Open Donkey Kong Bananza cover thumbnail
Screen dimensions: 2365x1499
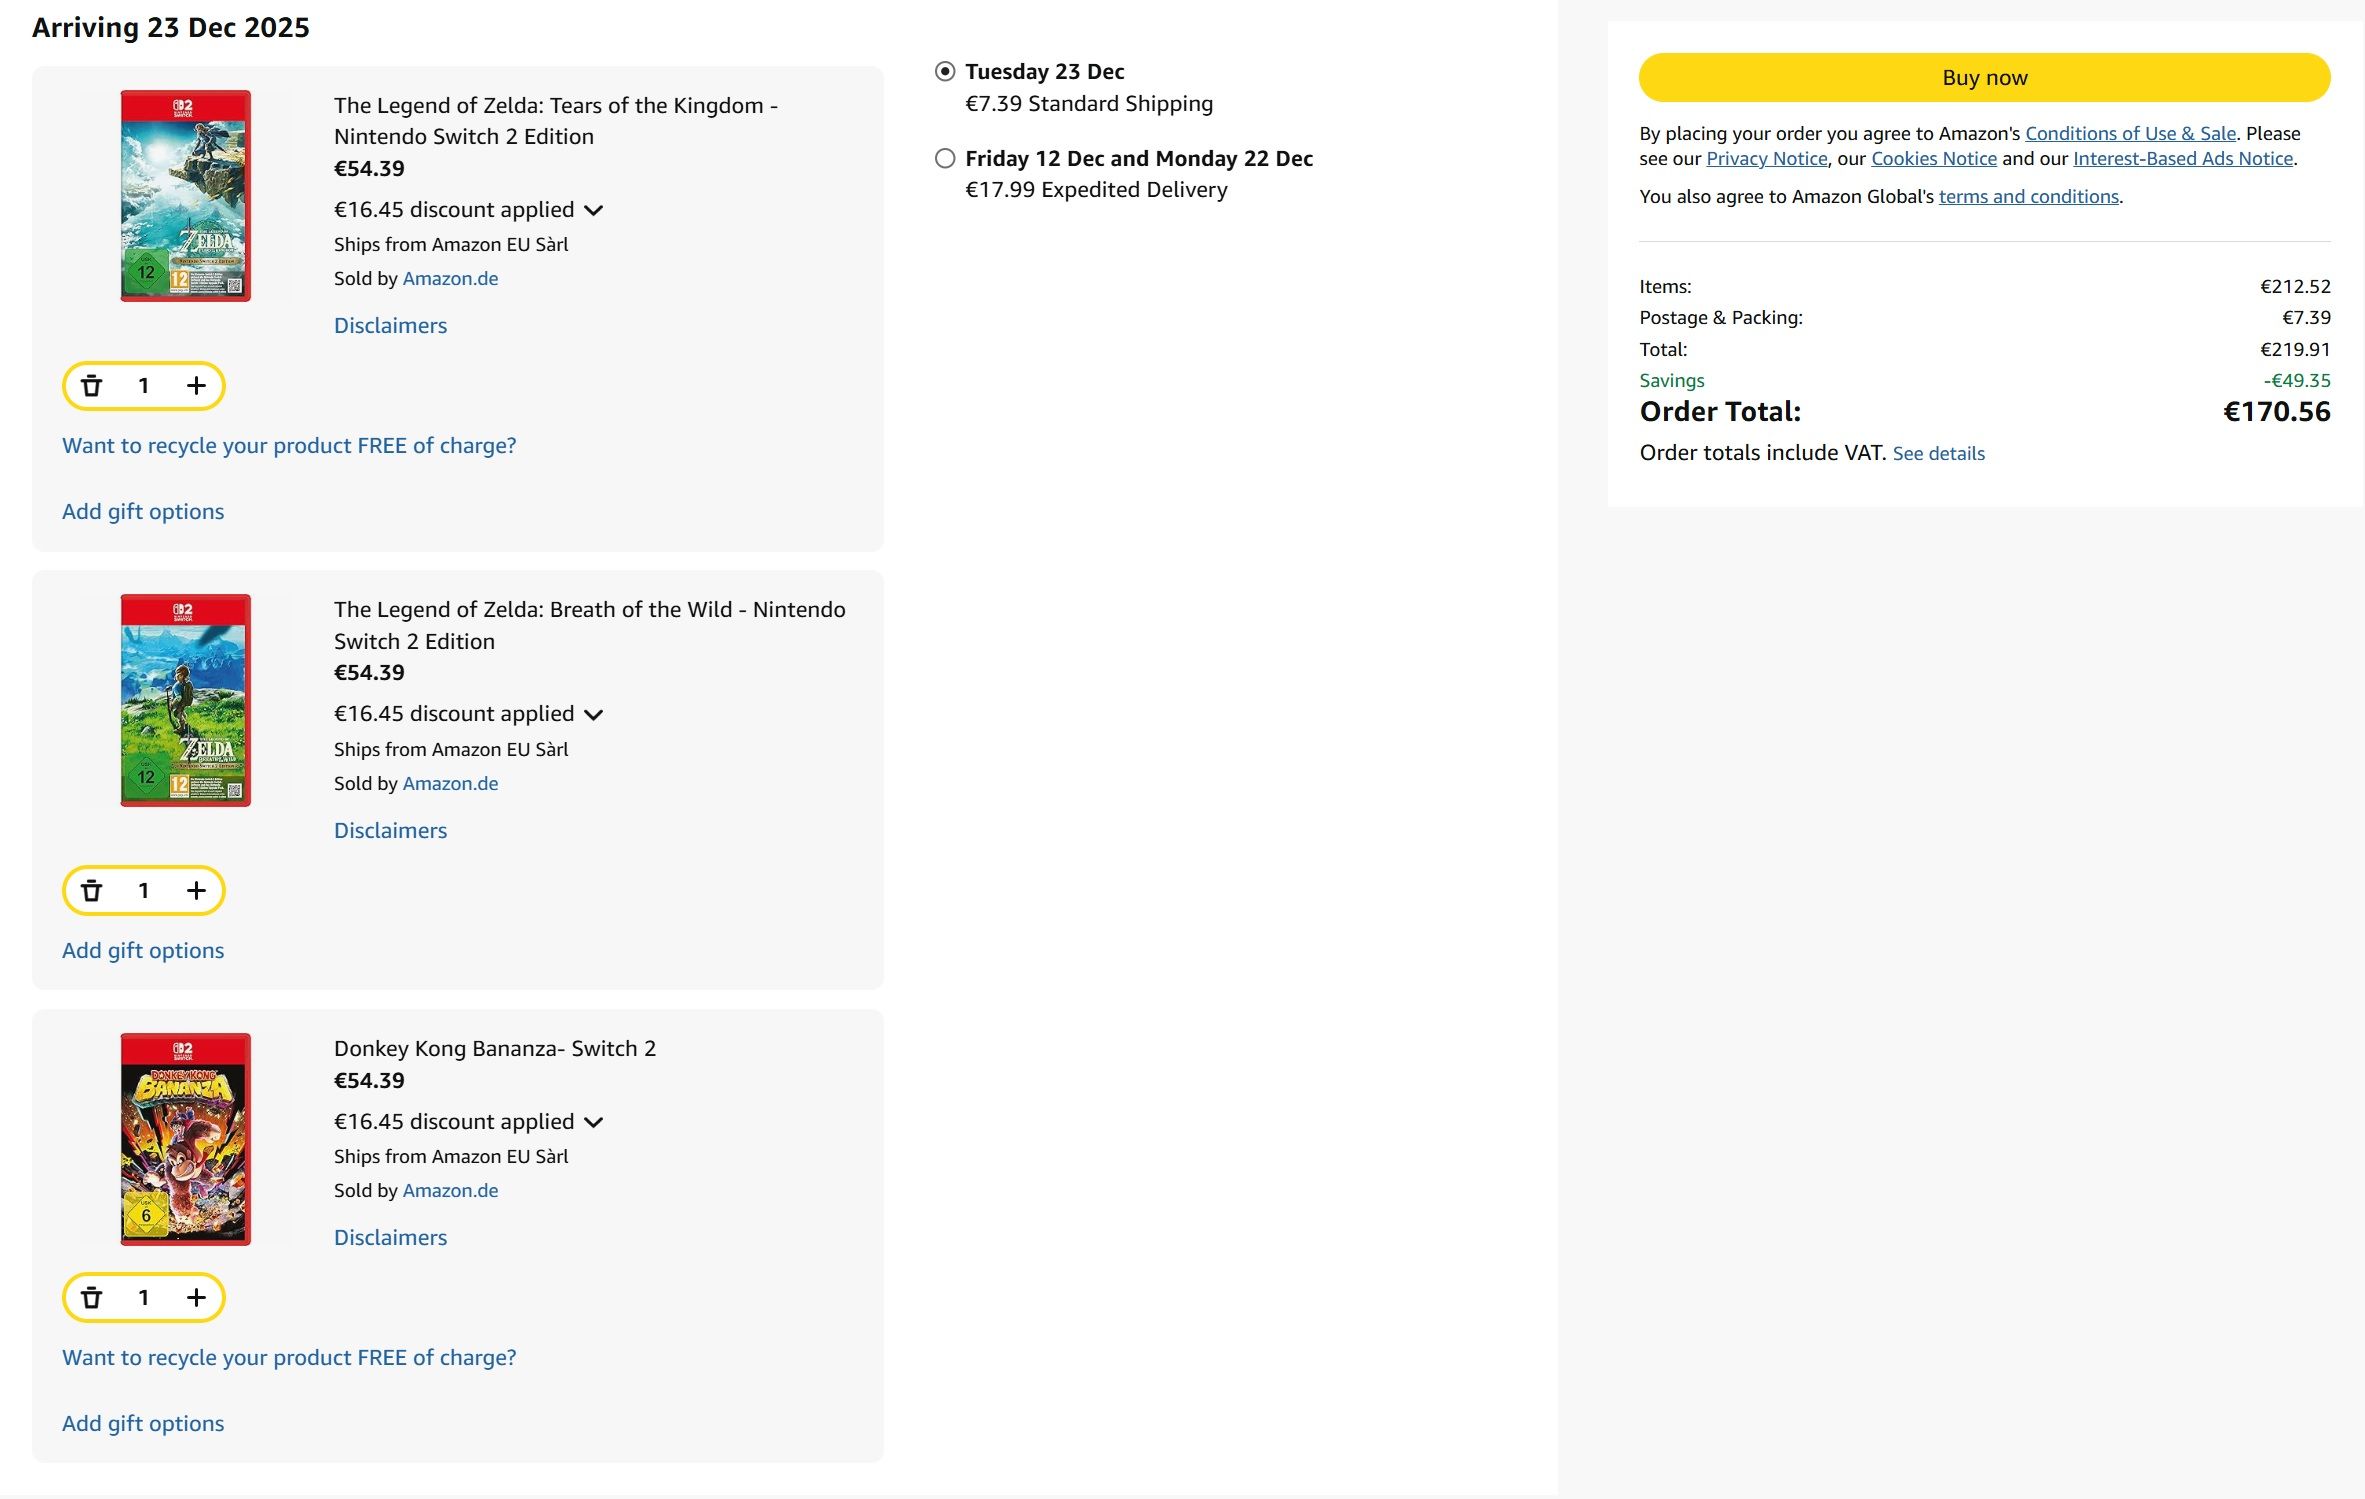186,1139
